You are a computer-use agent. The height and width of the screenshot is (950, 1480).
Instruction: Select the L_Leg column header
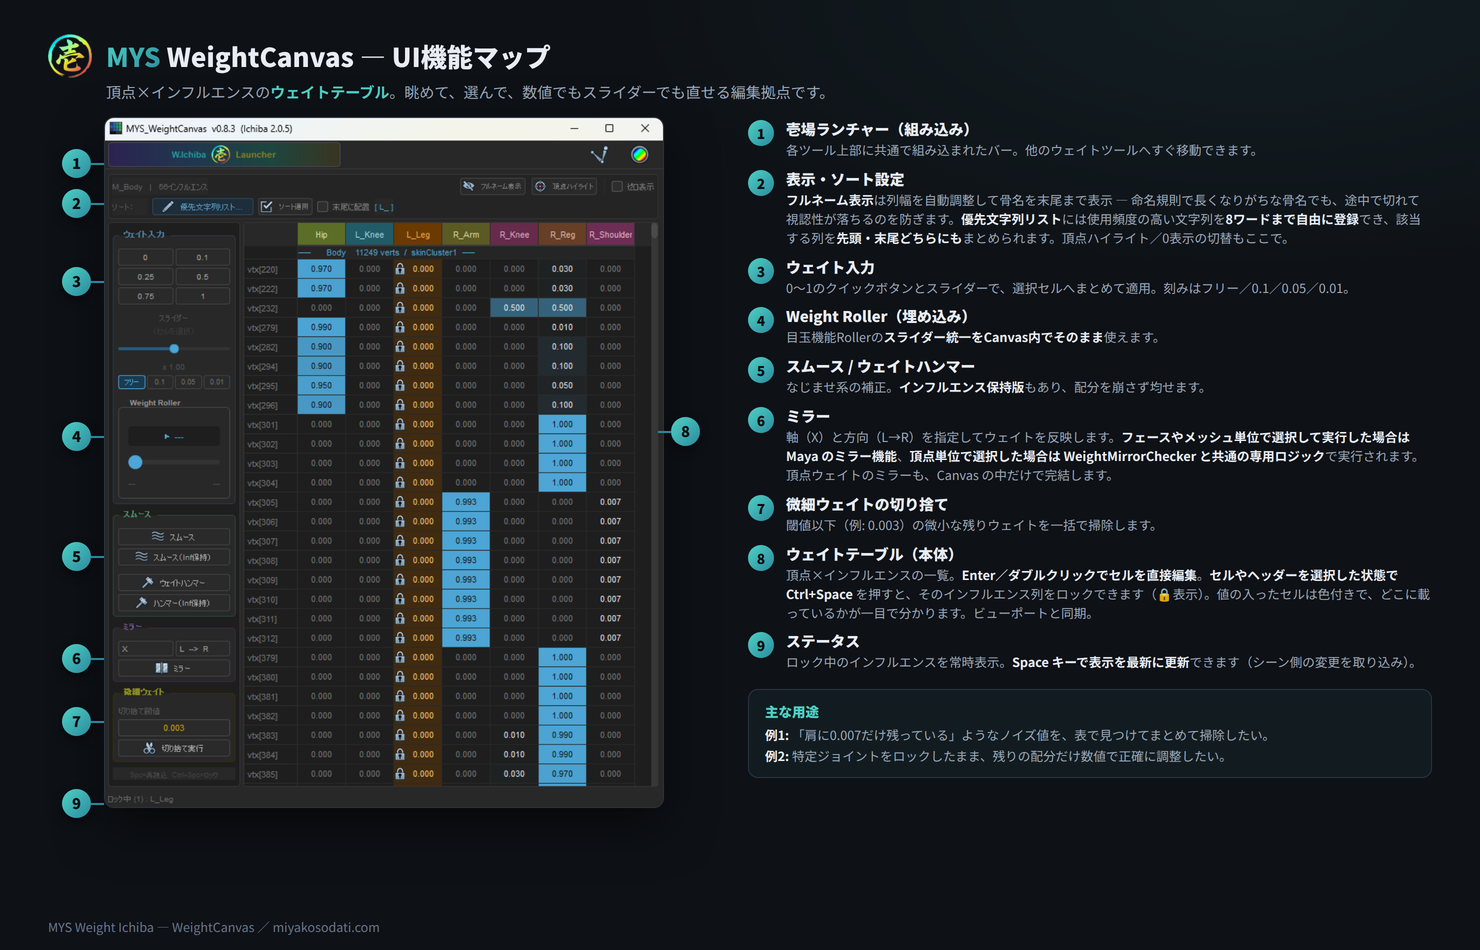click(417, 234)
